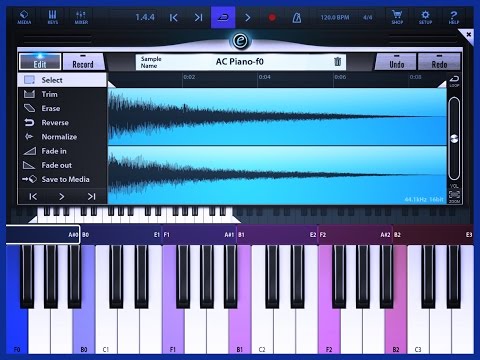
Task: Open Help question mark icon
Action: (454, 17)
